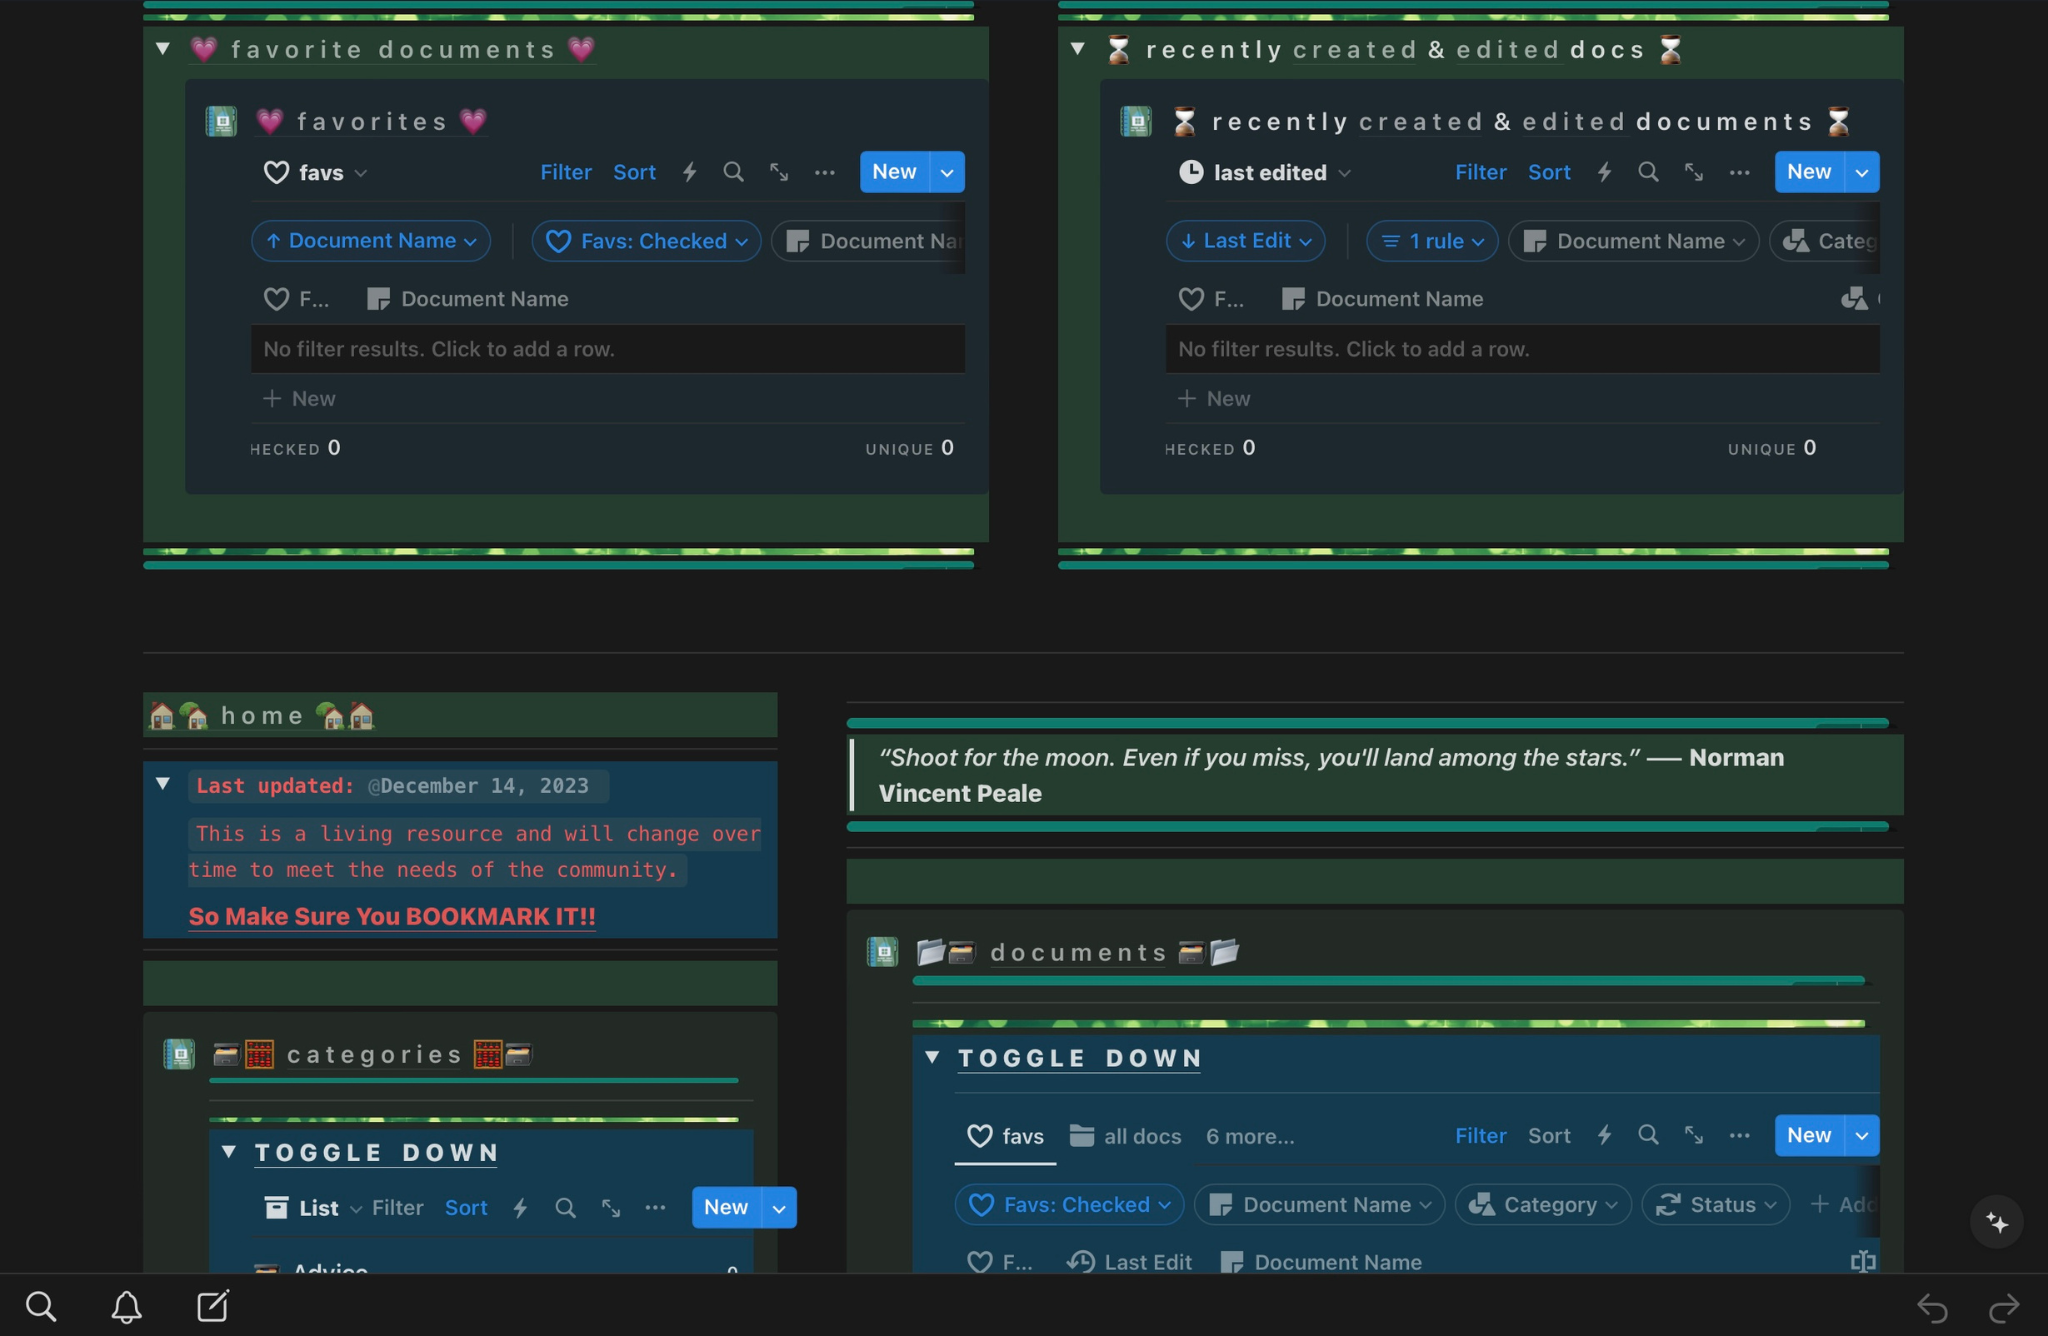Expand favorites database to full page
Image resolution: width=2048 pixels, height=1336 pixels.
(x=779, y=172)
